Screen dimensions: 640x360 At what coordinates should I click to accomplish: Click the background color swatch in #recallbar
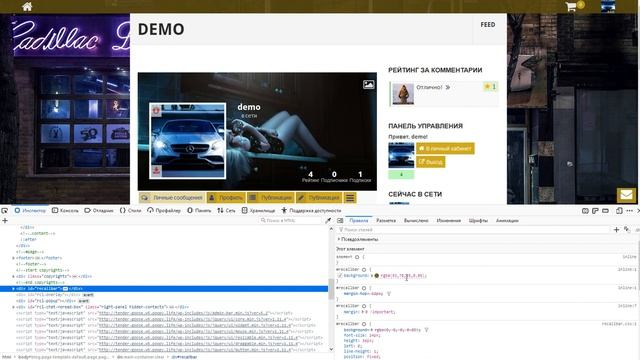[x=377, y=276]
